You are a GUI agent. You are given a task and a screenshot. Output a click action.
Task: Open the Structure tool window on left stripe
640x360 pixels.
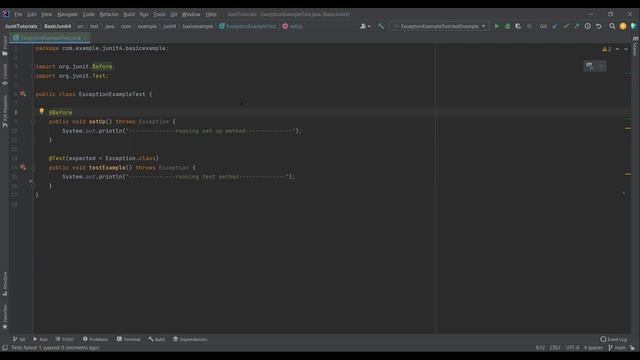tap(5, 284)
